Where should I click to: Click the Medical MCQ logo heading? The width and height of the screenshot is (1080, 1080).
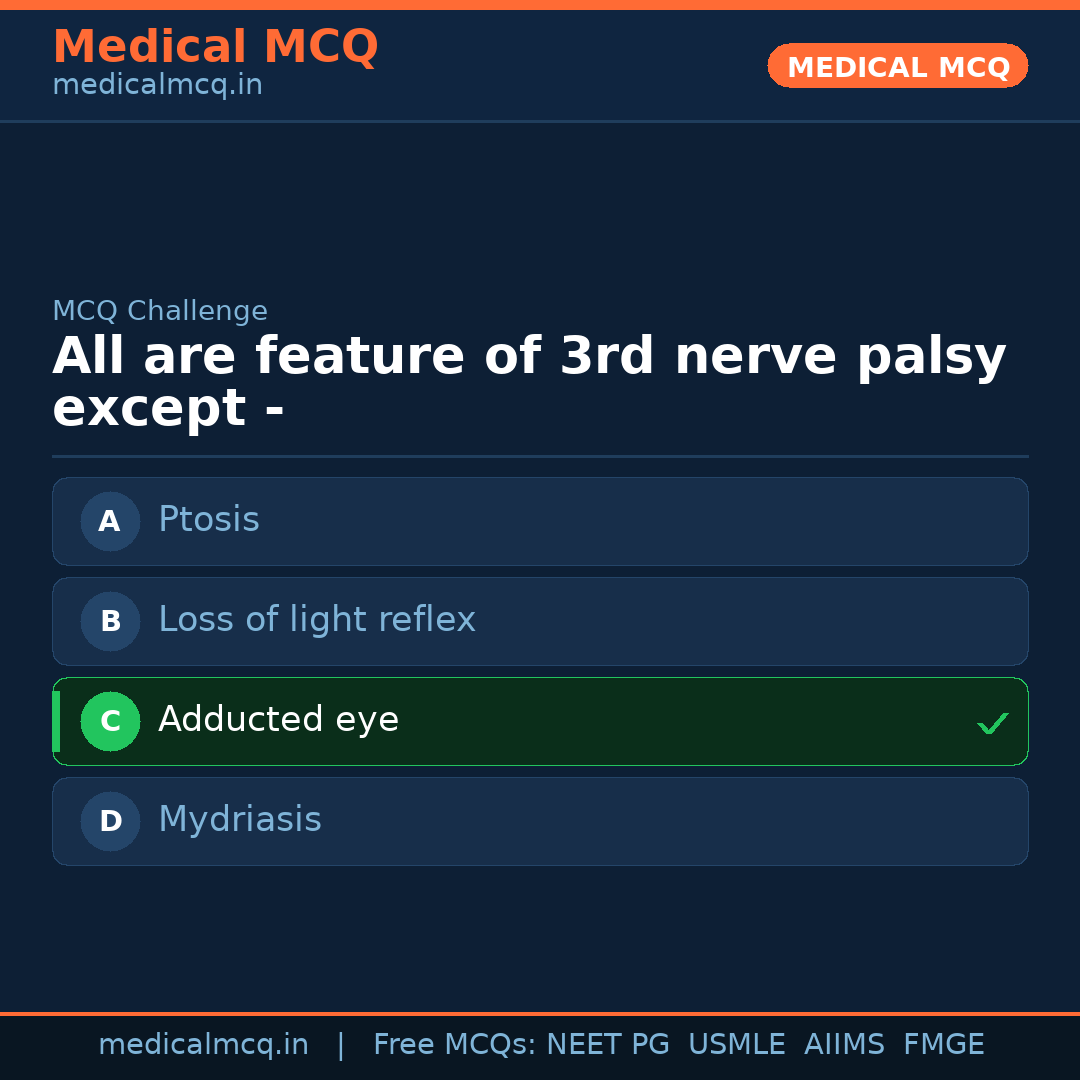[x=215, y=46]
